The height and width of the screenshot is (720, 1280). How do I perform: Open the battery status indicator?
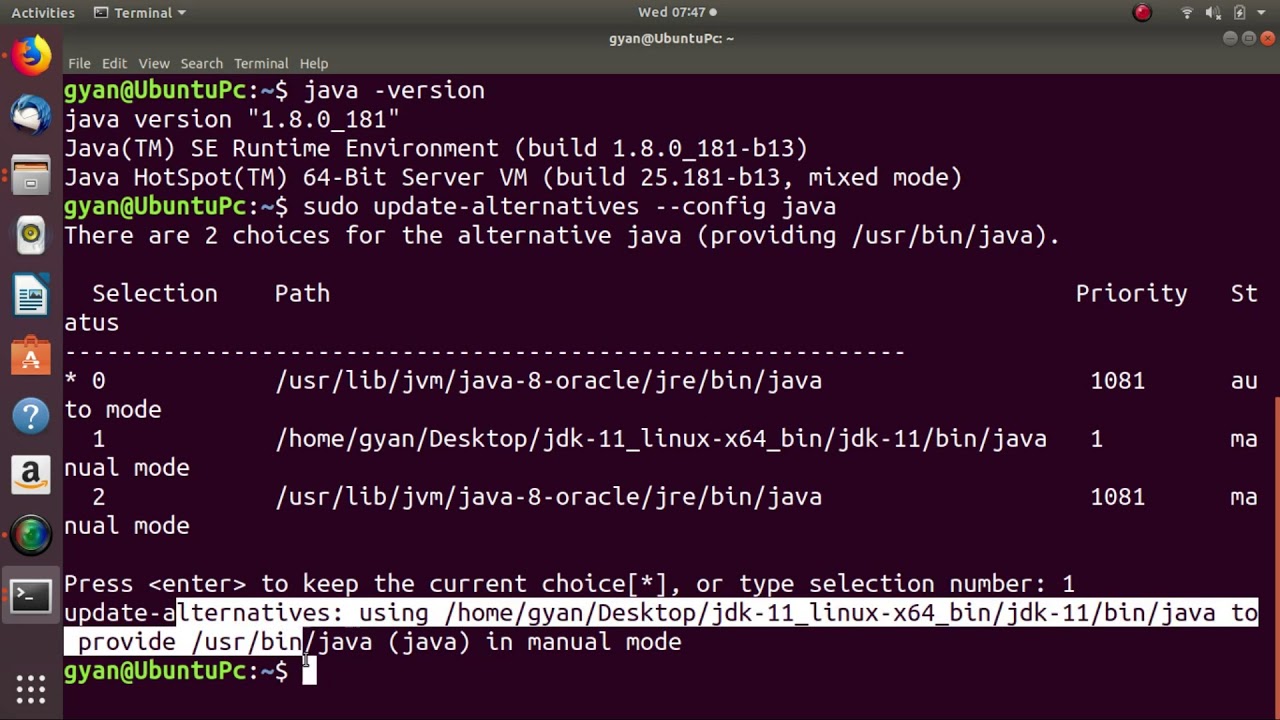coord(1240,13)
